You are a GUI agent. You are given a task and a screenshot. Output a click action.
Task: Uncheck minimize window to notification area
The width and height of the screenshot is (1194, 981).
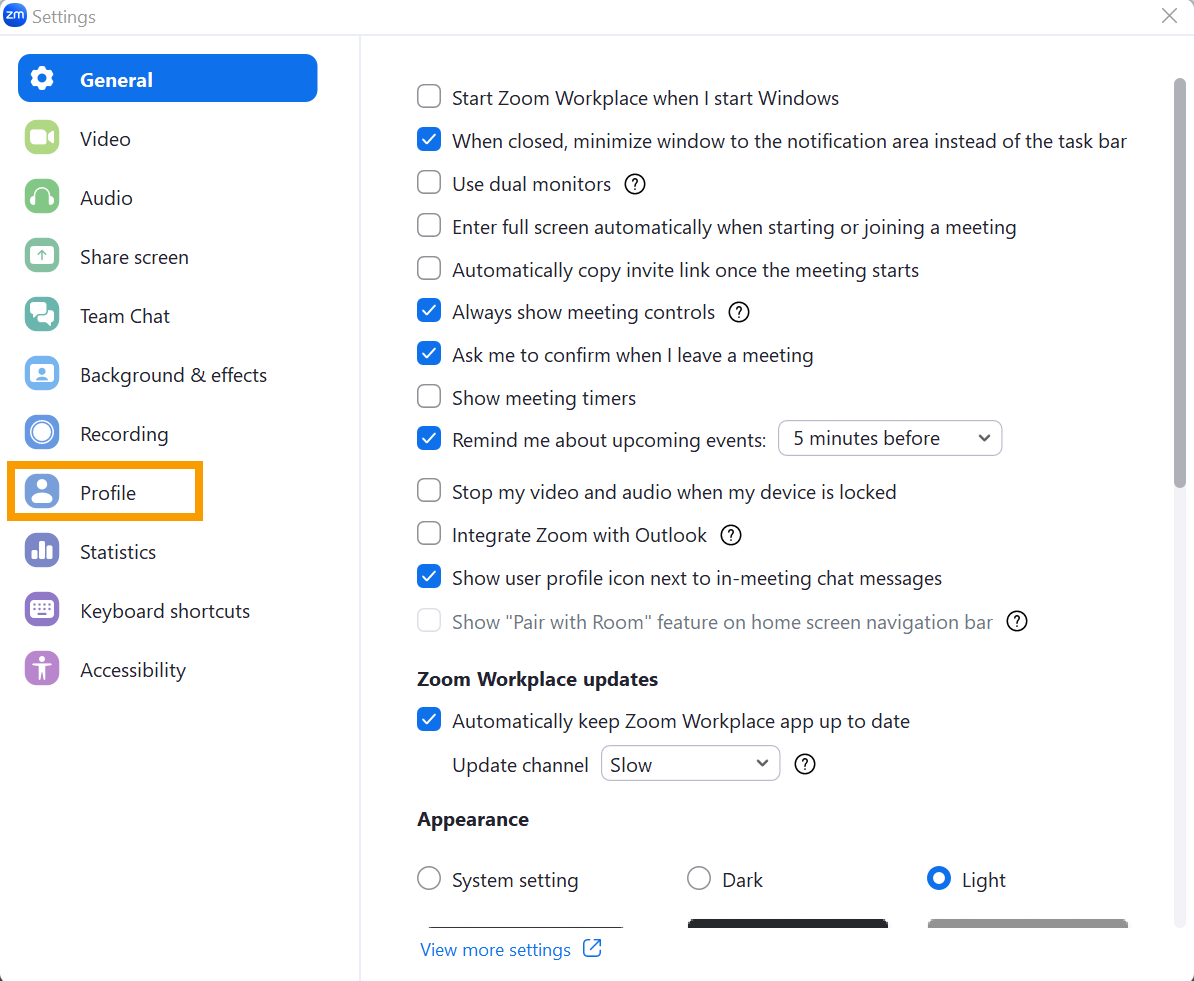pyautogui.click(x=429, y=139)
